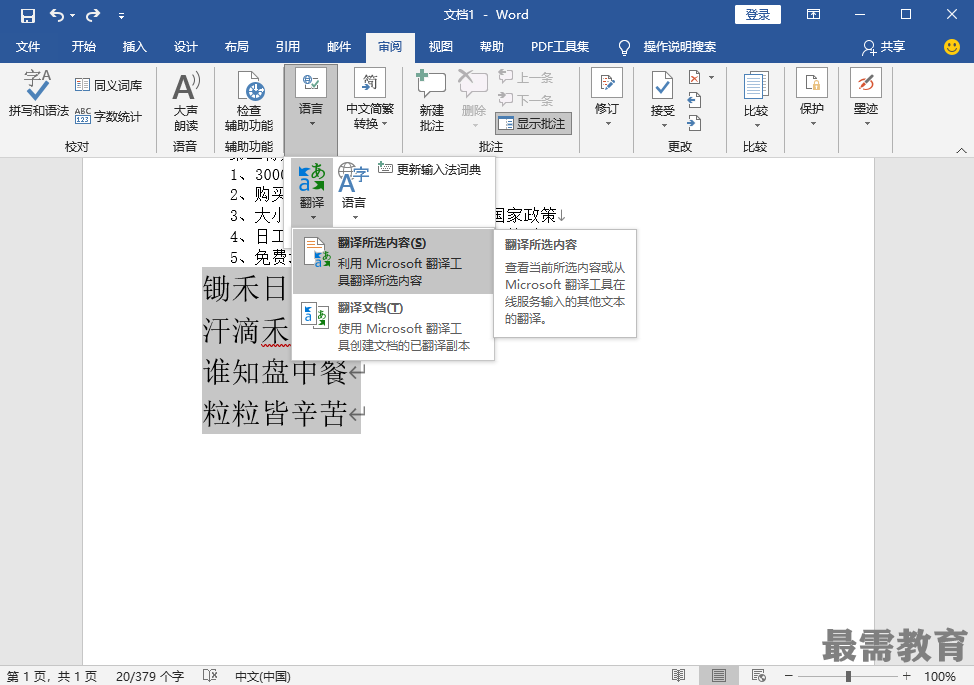Open 检查辅助功能 accessibility checker
Screen dimensions: 974x685
click(249, 101)
